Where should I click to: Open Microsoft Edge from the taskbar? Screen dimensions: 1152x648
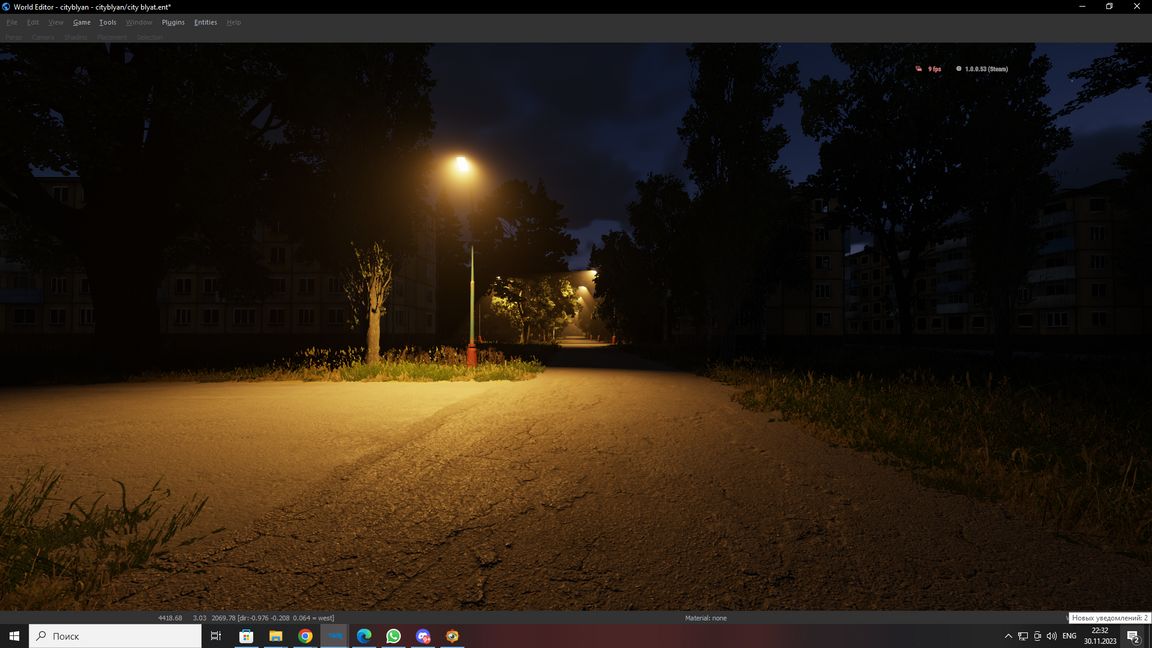(364, 636)
